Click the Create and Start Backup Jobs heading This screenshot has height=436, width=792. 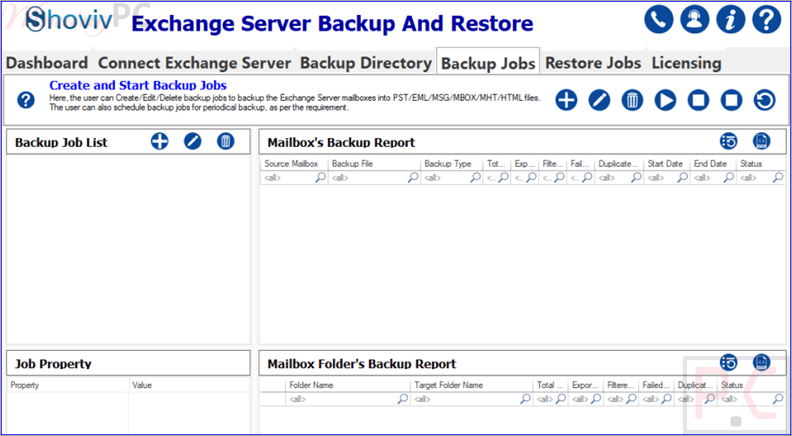138,85
